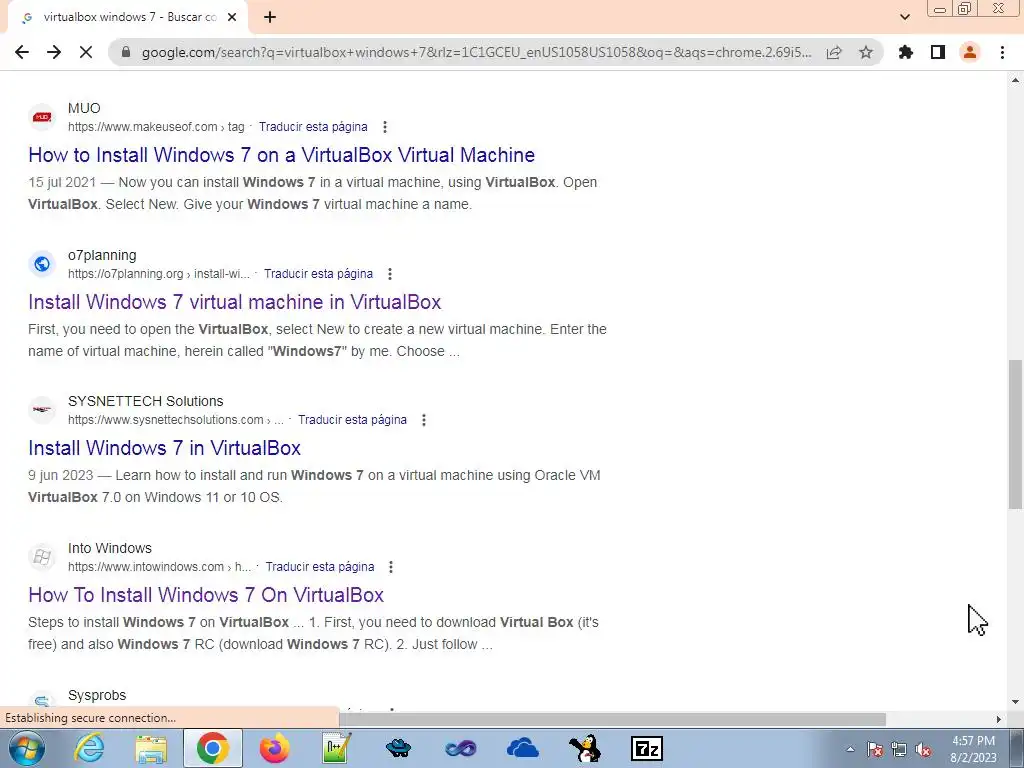Viewport: 1024px width, 768px height.
Task: Translate the SYSNETTECH Solutions result page
Action: tap(352, 420)
